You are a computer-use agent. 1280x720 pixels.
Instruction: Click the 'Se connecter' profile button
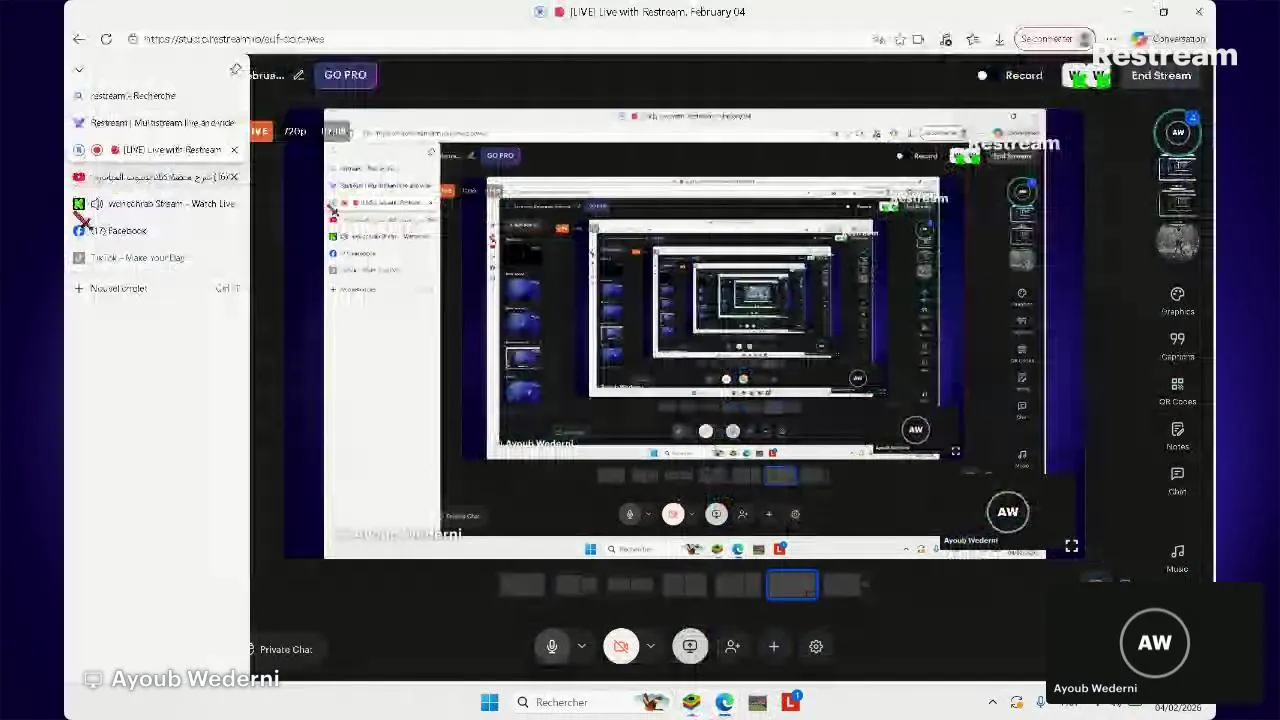point(1054,39)
